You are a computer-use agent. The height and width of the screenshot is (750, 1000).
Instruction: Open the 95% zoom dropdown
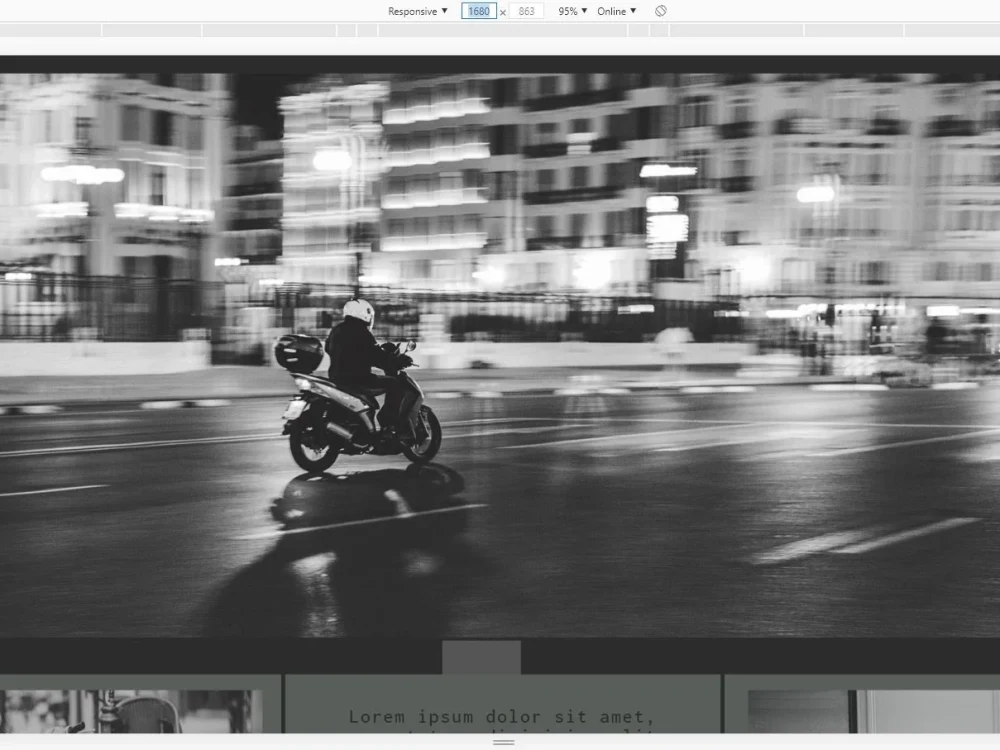(572, 11)
